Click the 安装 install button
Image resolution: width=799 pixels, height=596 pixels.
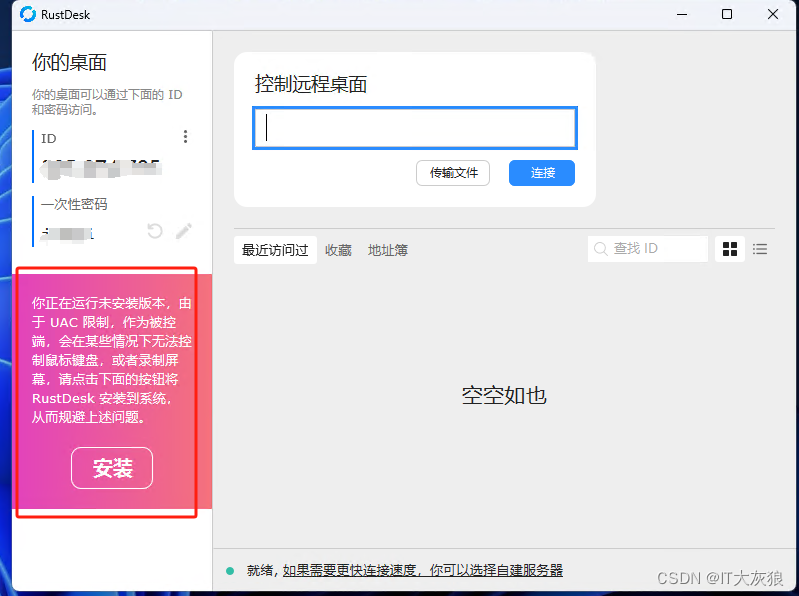tap(112, 468)
